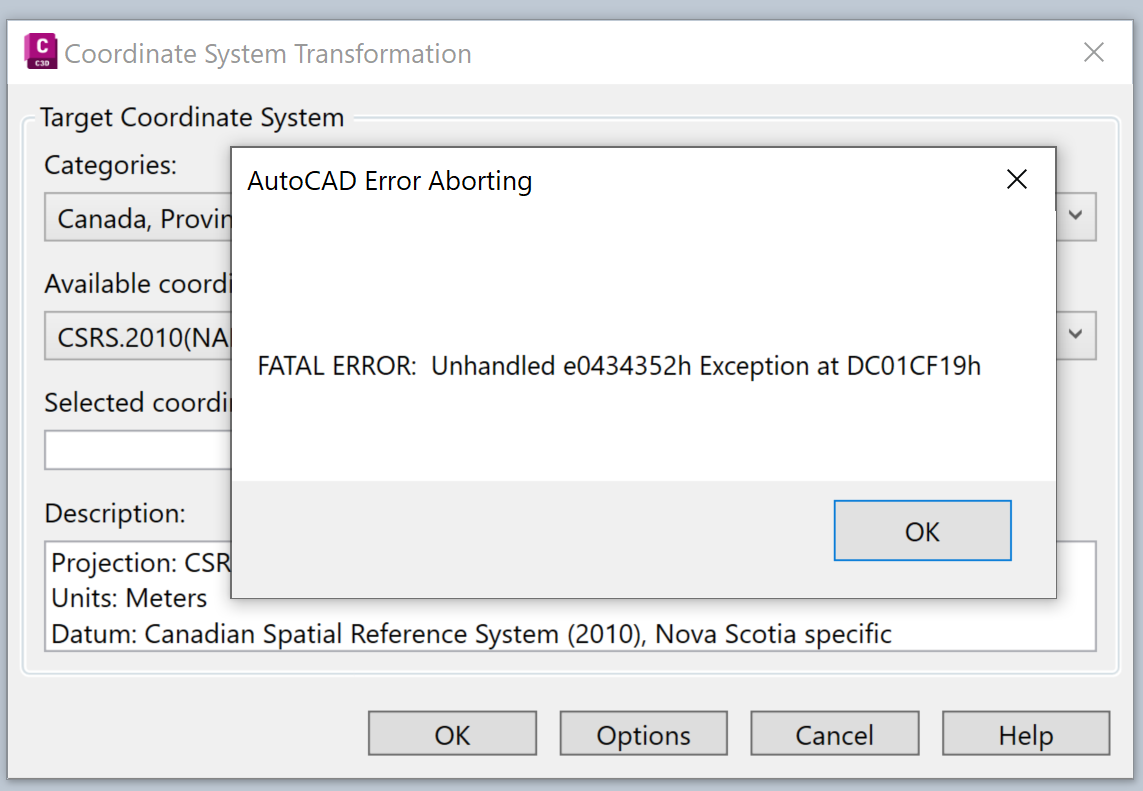Close the AutoCAD Error Aborting dialog
Screen dimensions: 1143x791
pyautogui.click(x=1017, y=179)
